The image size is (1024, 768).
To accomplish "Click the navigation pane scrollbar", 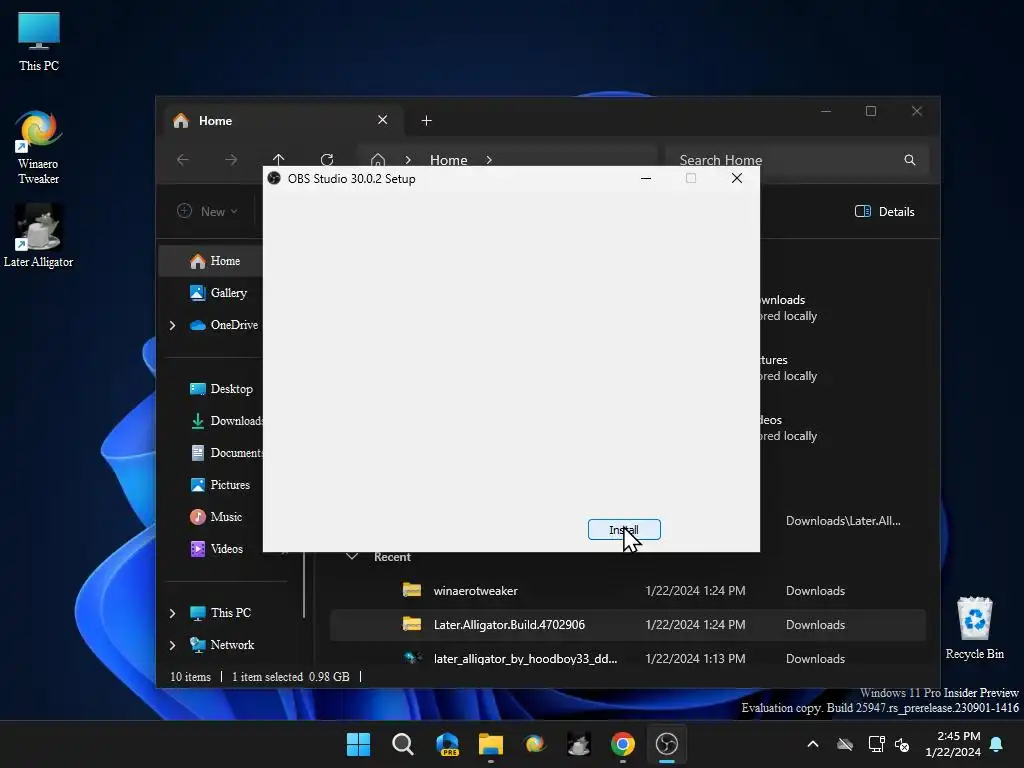I will (304, 584).
